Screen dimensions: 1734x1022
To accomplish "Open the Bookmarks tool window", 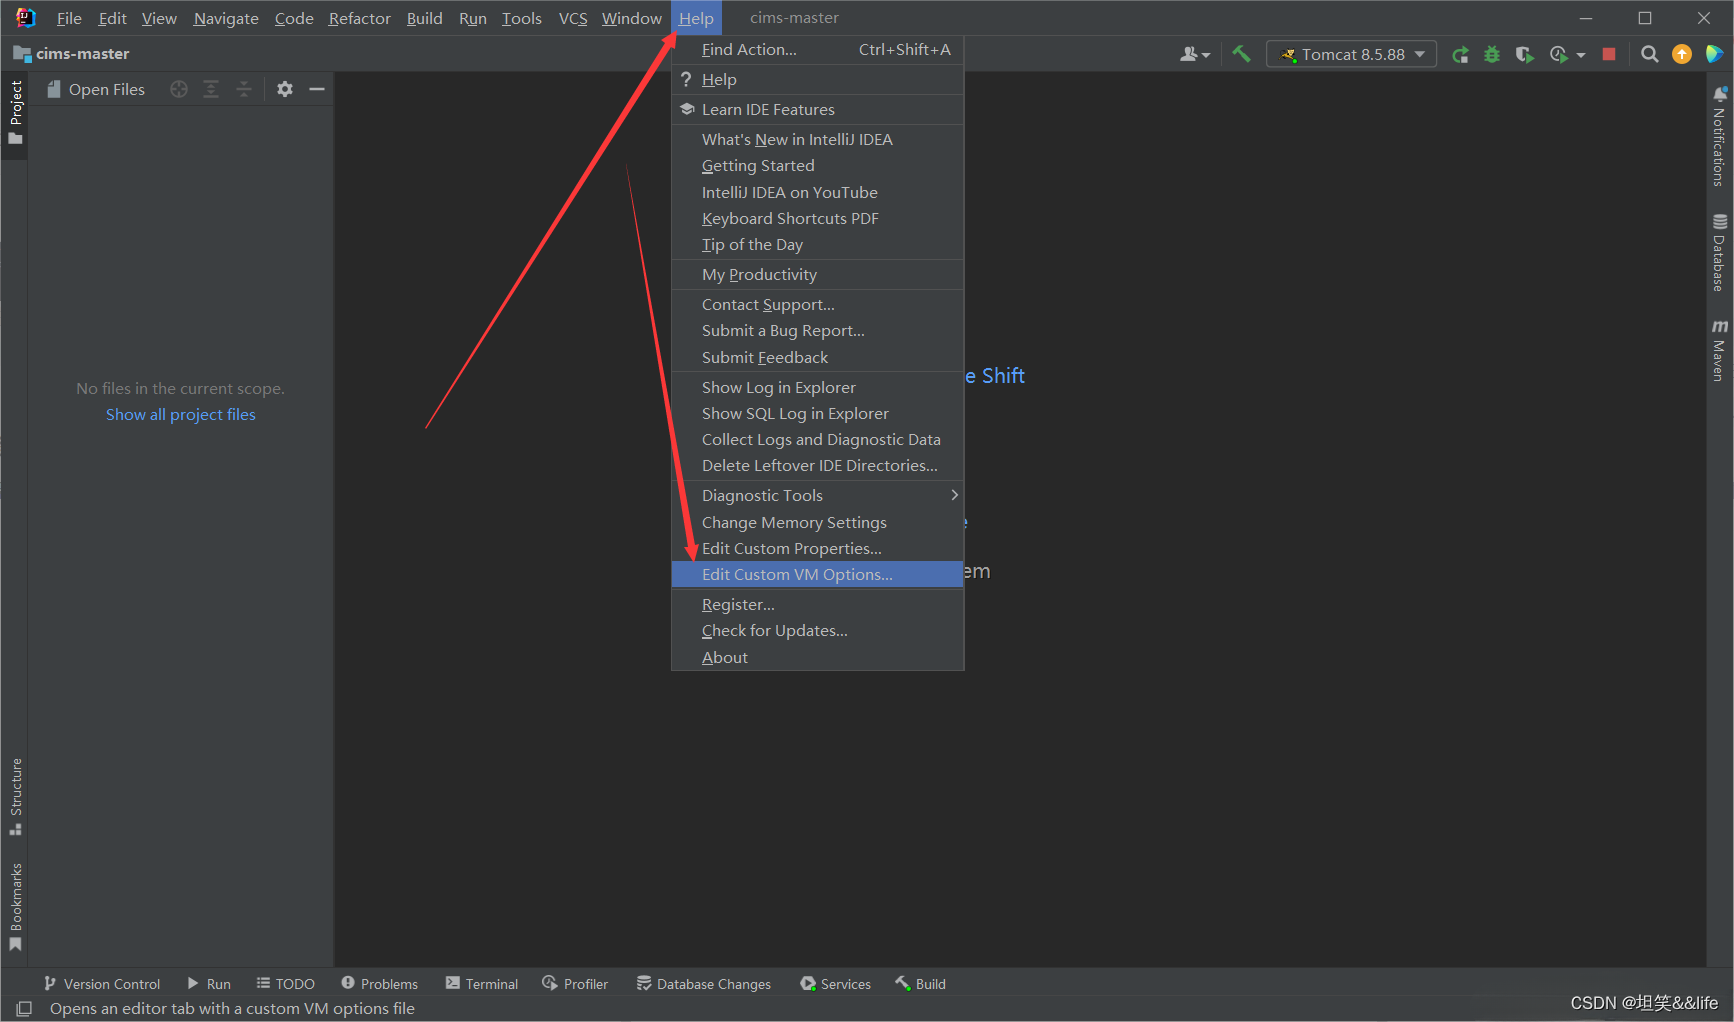I will 15,907.
